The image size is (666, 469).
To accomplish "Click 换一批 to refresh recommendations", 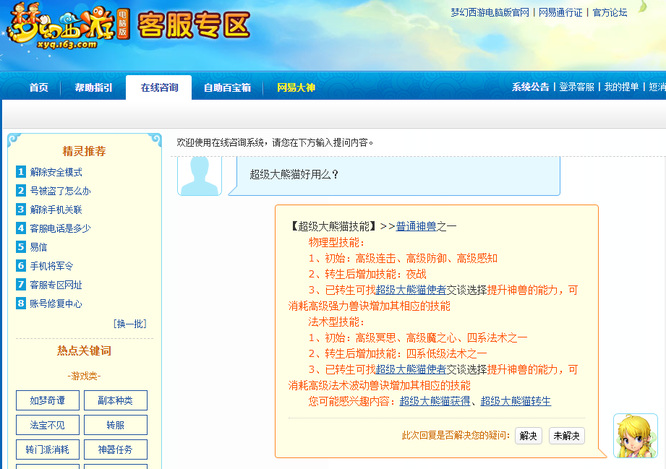I will click(x=130, y=324).
